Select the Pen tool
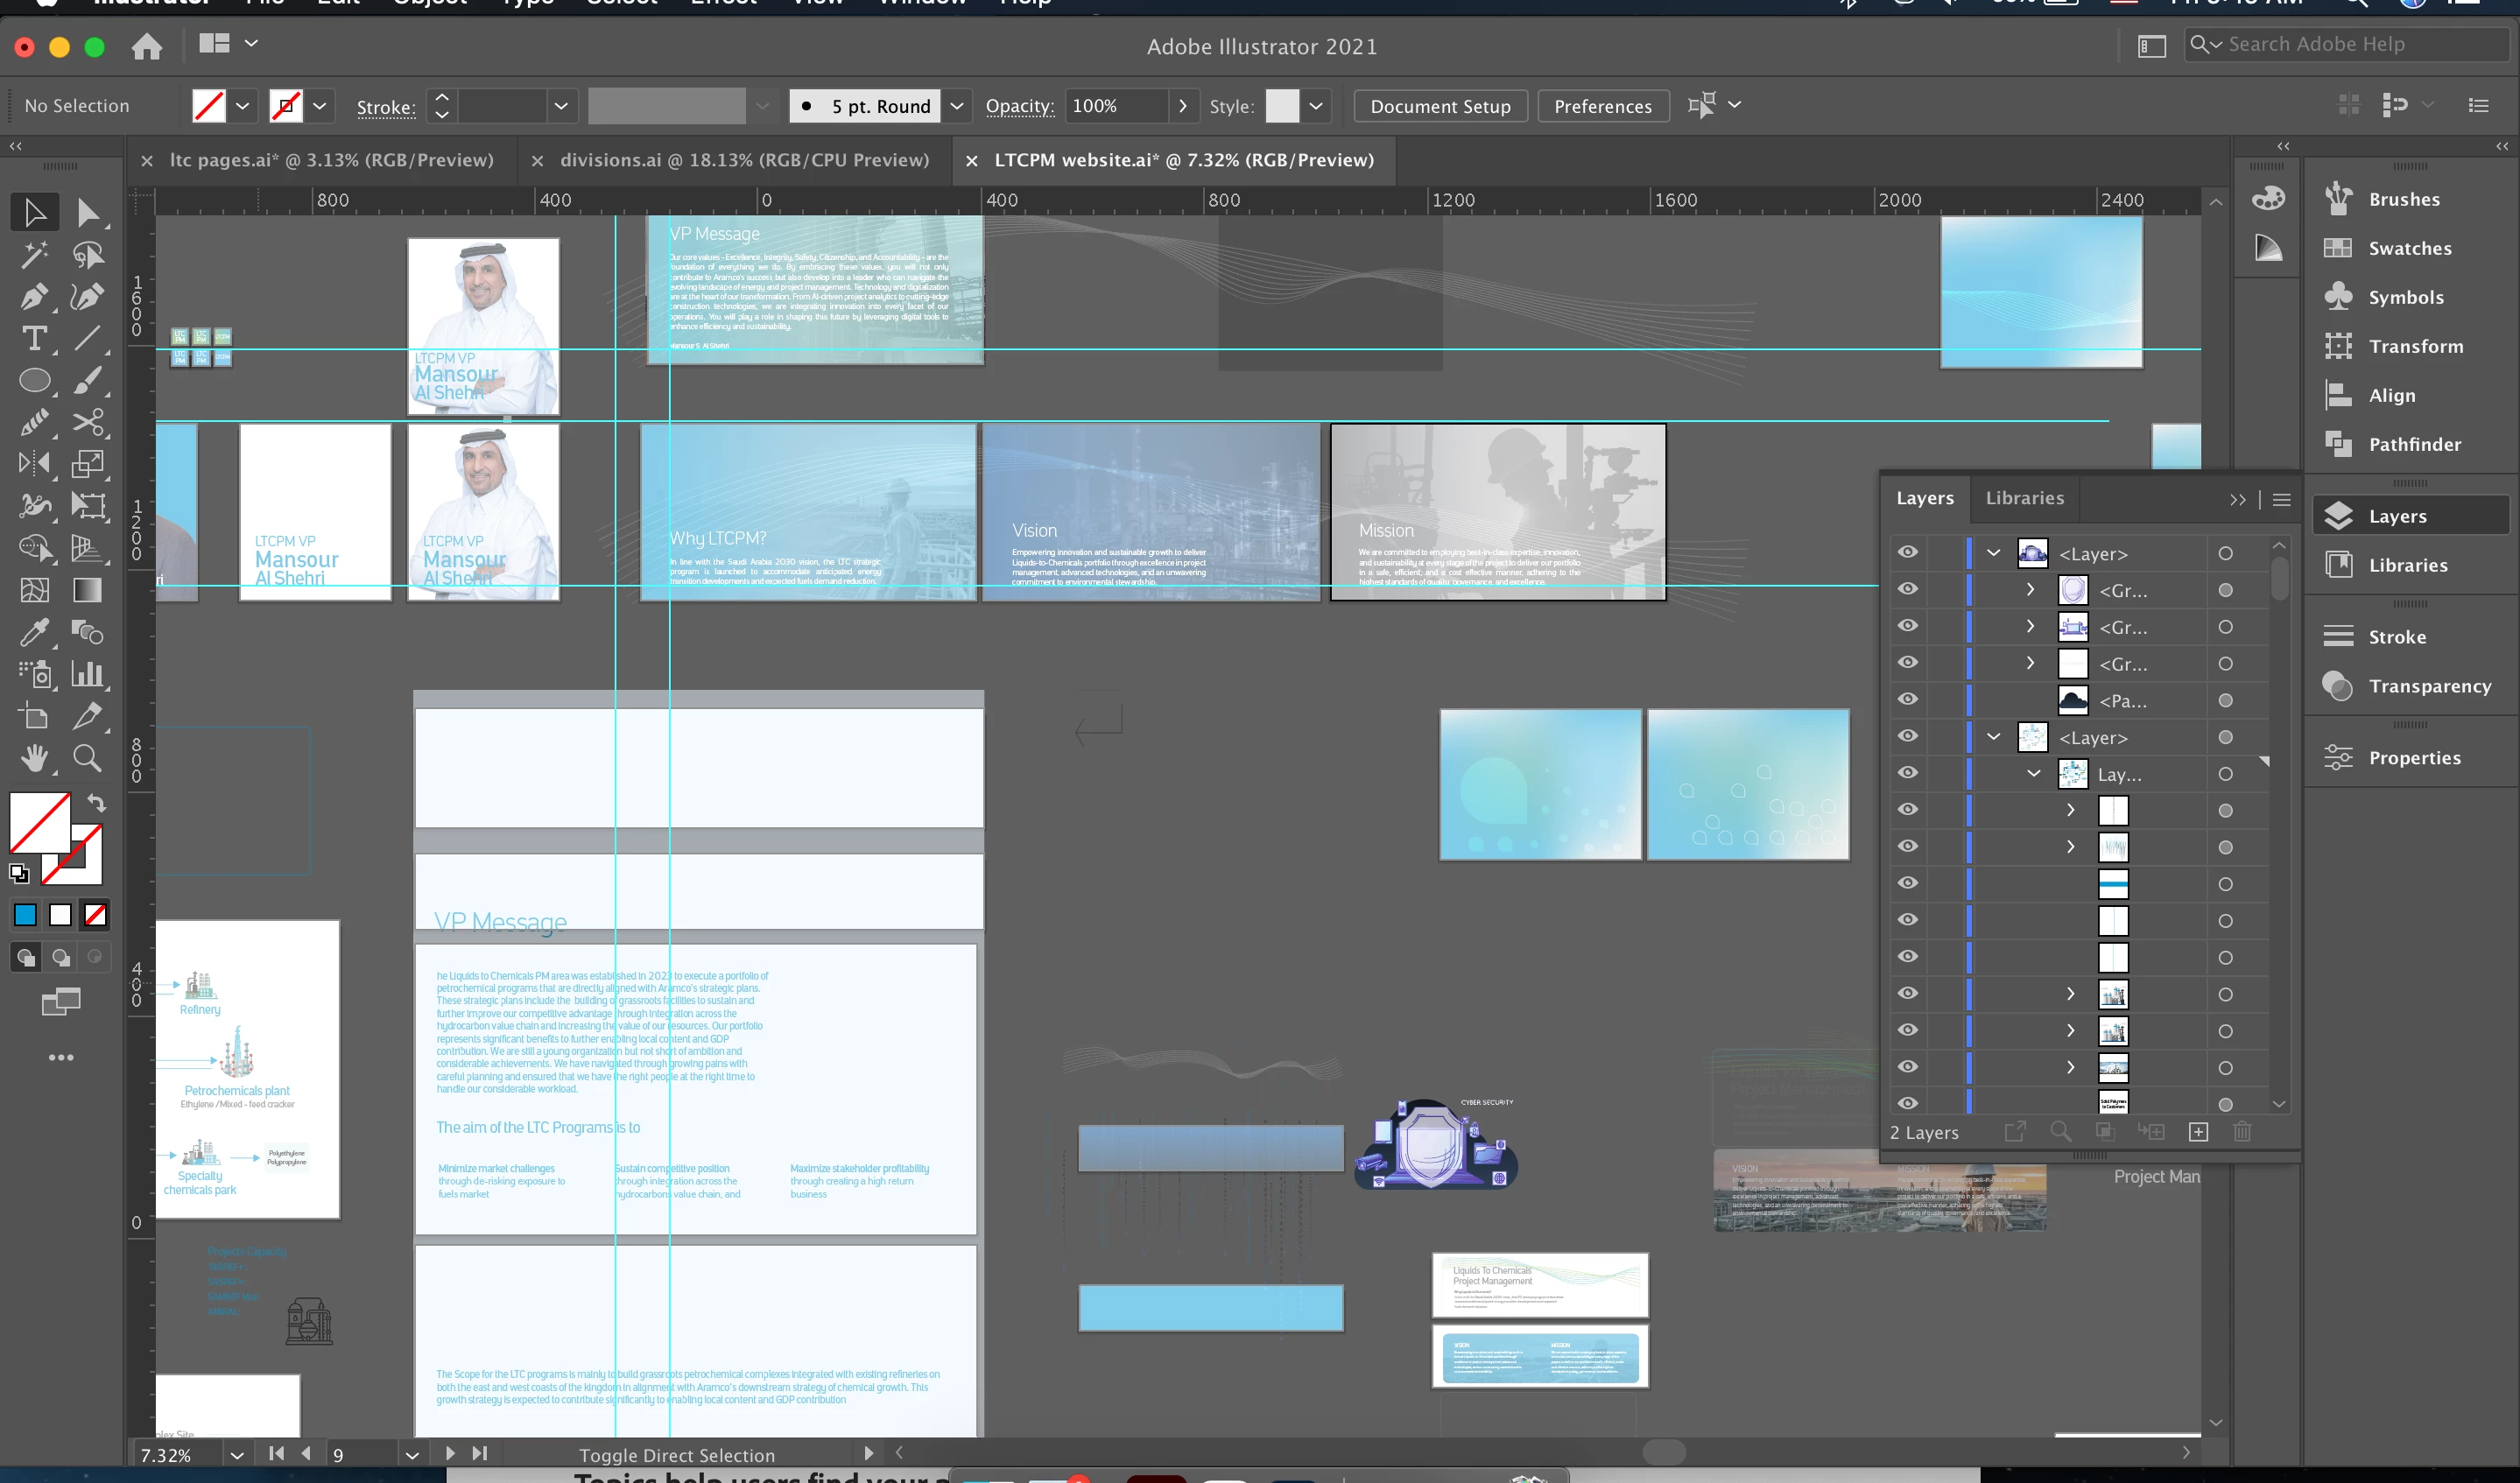Screen dimensions: 2520x1483 pos(34,297)
